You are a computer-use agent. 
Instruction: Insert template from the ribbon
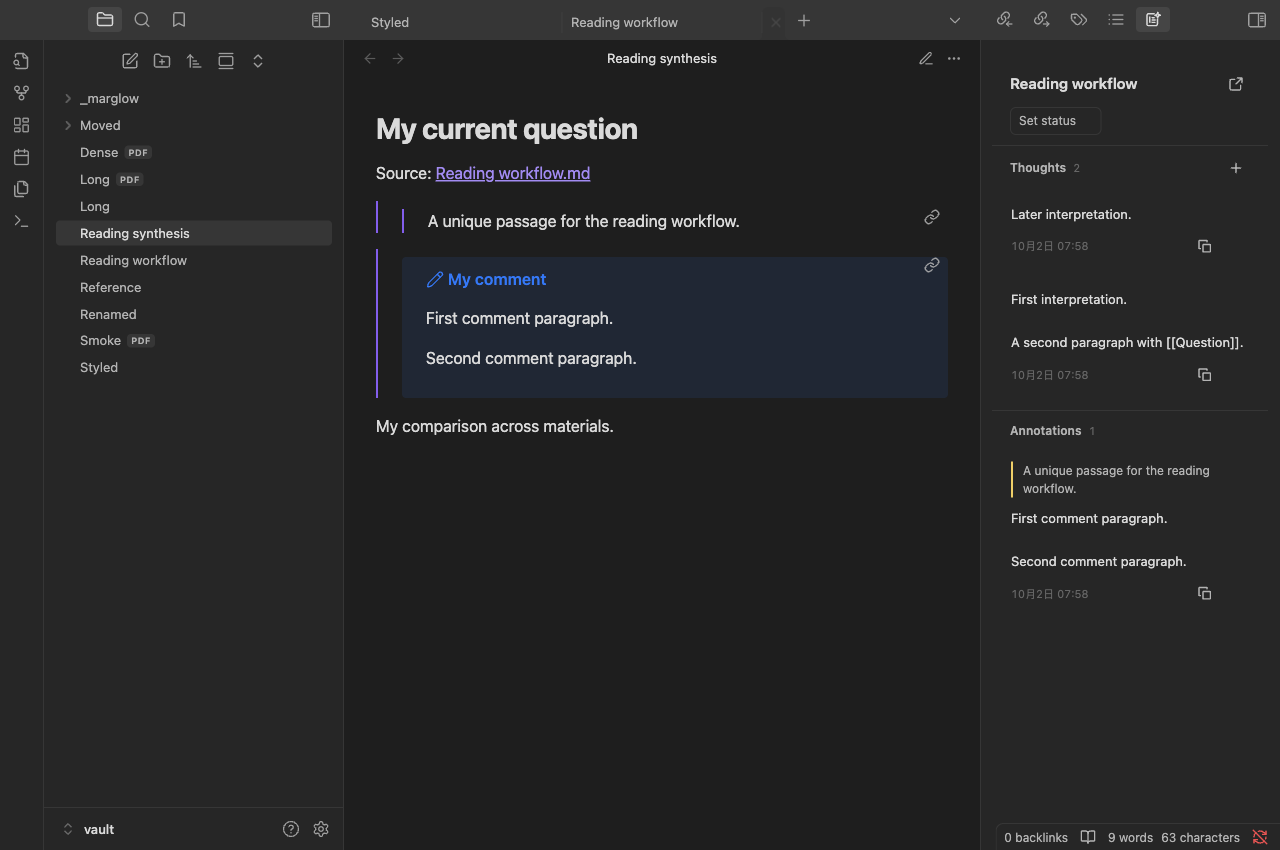(x=21, y=189)
